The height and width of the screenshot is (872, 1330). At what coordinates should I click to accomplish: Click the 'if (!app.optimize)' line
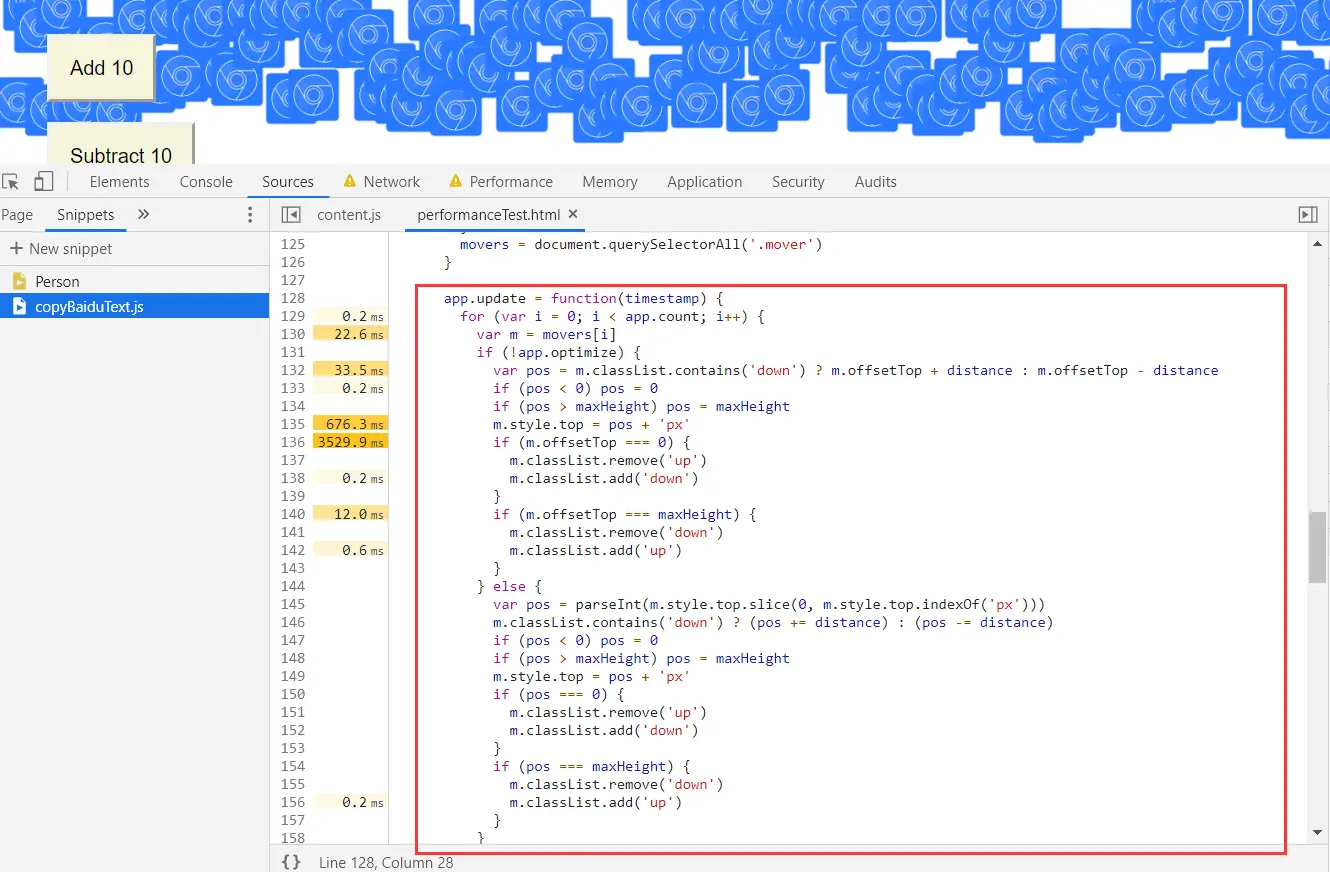coord(558,352)
